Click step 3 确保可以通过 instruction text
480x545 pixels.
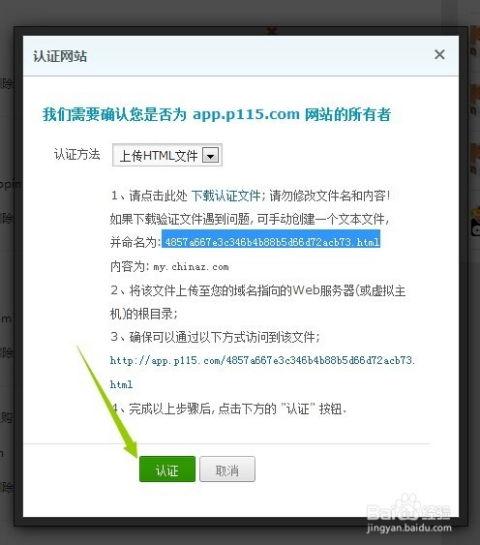point(215,337)
